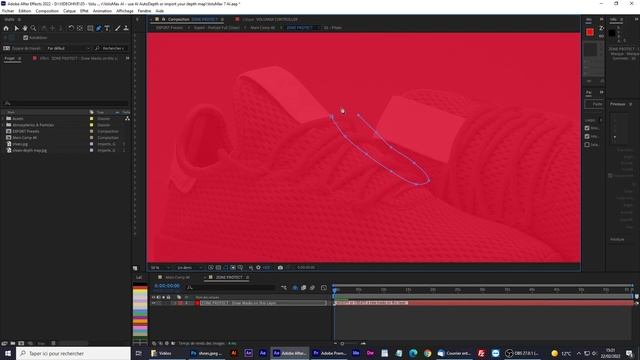Select the Hand tool
The image size is (640, 360).
pos(25,28)
